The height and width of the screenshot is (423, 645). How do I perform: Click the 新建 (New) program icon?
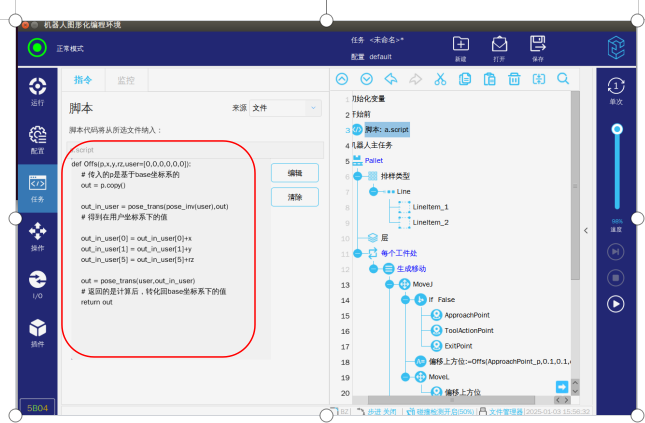pos(460,47)
